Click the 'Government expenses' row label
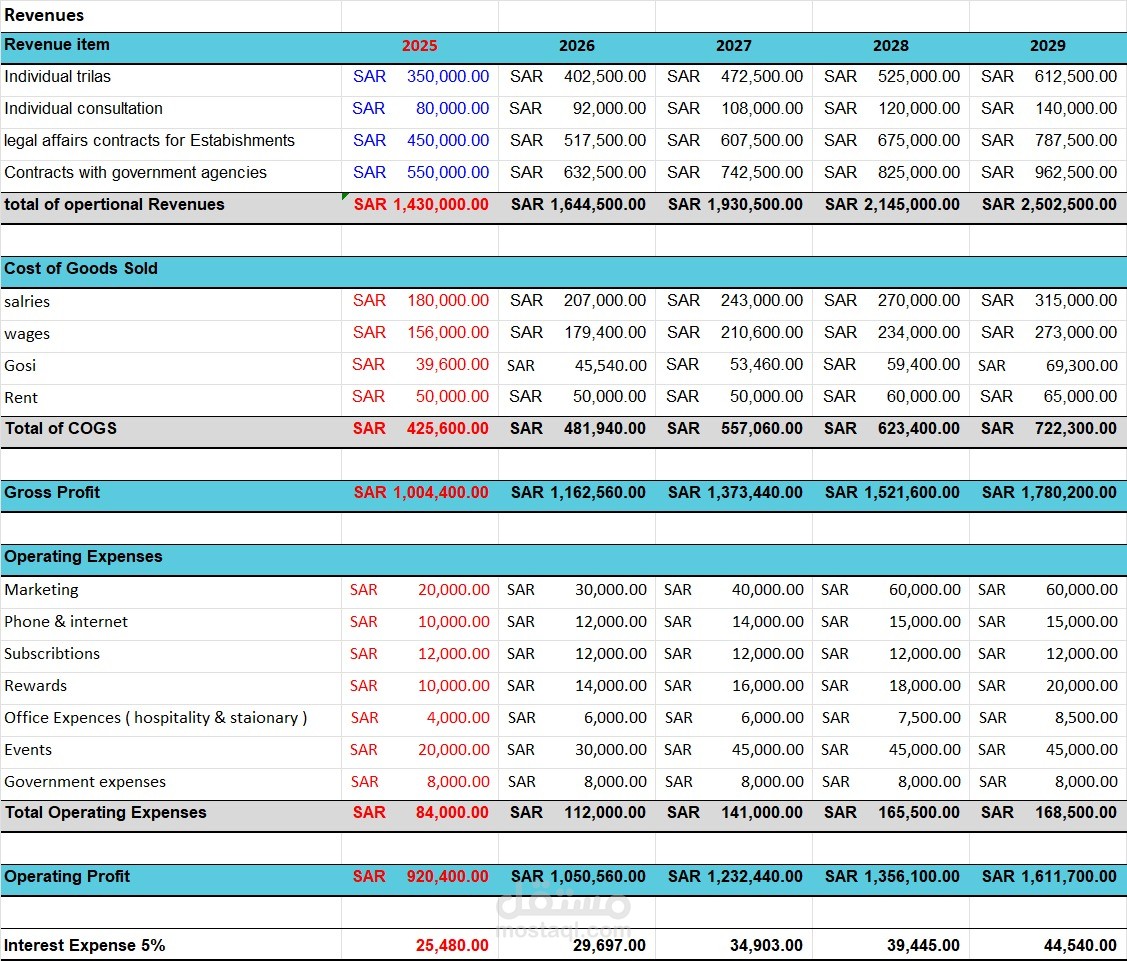The width and height of the screenshot is (1127, 961). pyautogui.click(x=85, y=781)
